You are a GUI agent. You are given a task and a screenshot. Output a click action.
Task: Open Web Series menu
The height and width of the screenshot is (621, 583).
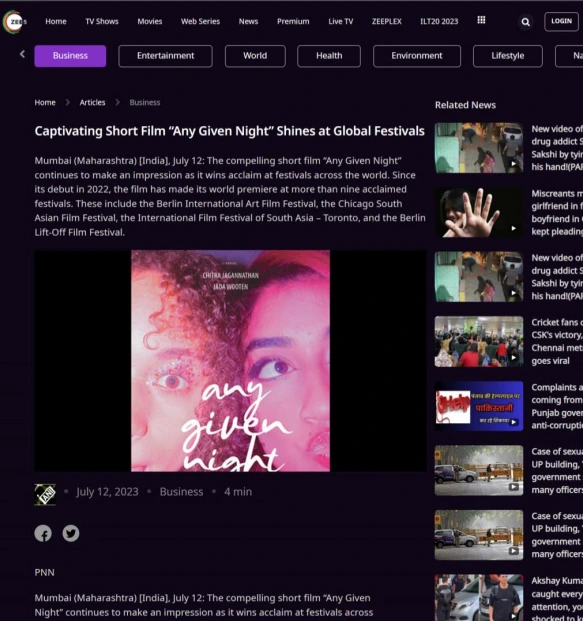click(200, 21)
